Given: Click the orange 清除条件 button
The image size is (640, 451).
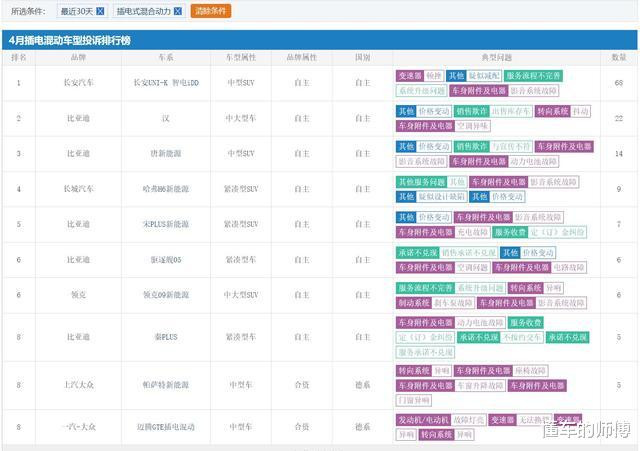Looking at the screenshot, I should tap(211, 11).
